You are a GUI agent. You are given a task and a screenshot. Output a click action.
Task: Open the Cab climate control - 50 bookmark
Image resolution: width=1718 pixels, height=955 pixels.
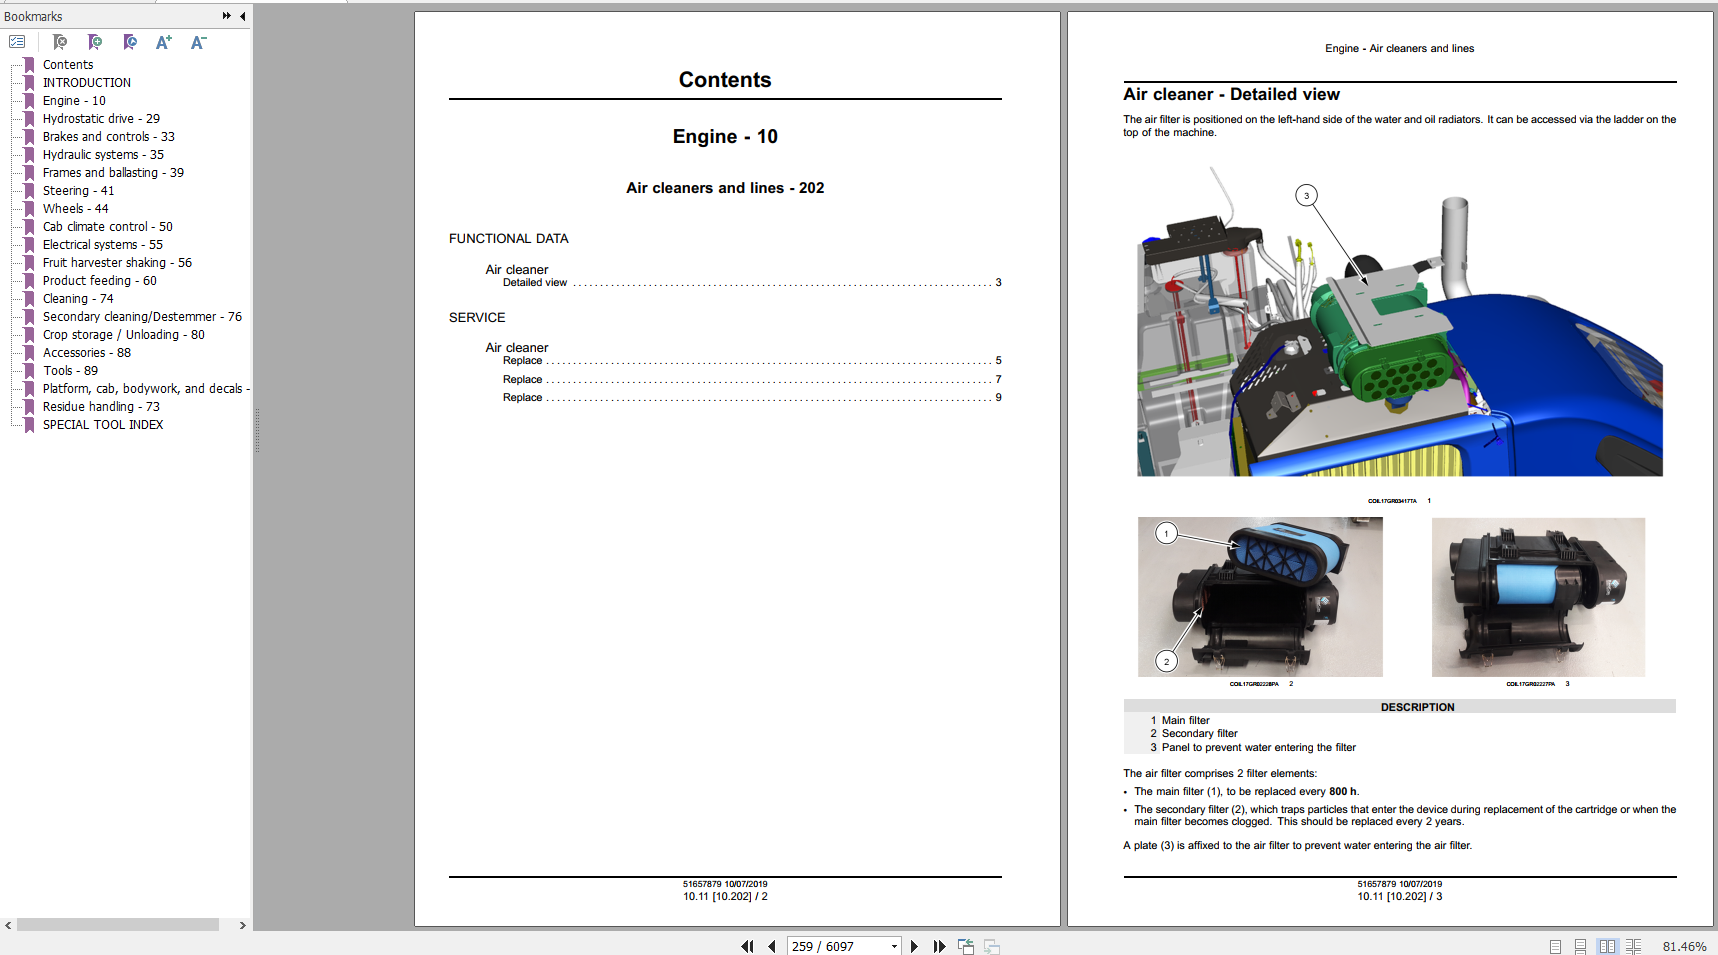coord(108,227)
